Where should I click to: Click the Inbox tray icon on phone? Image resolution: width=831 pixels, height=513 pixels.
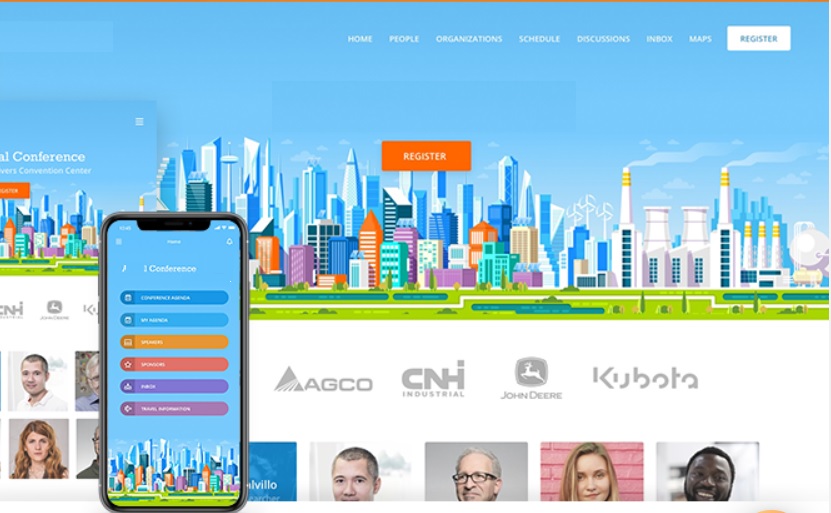tap(128, 386)
